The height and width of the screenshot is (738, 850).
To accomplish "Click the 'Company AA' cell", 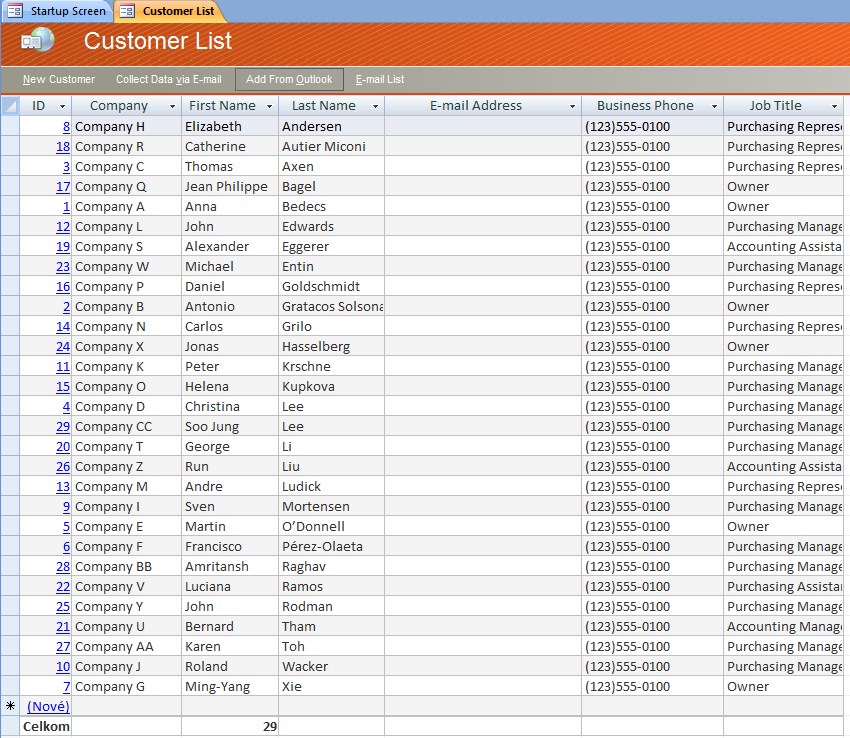I will pos(126,646).
